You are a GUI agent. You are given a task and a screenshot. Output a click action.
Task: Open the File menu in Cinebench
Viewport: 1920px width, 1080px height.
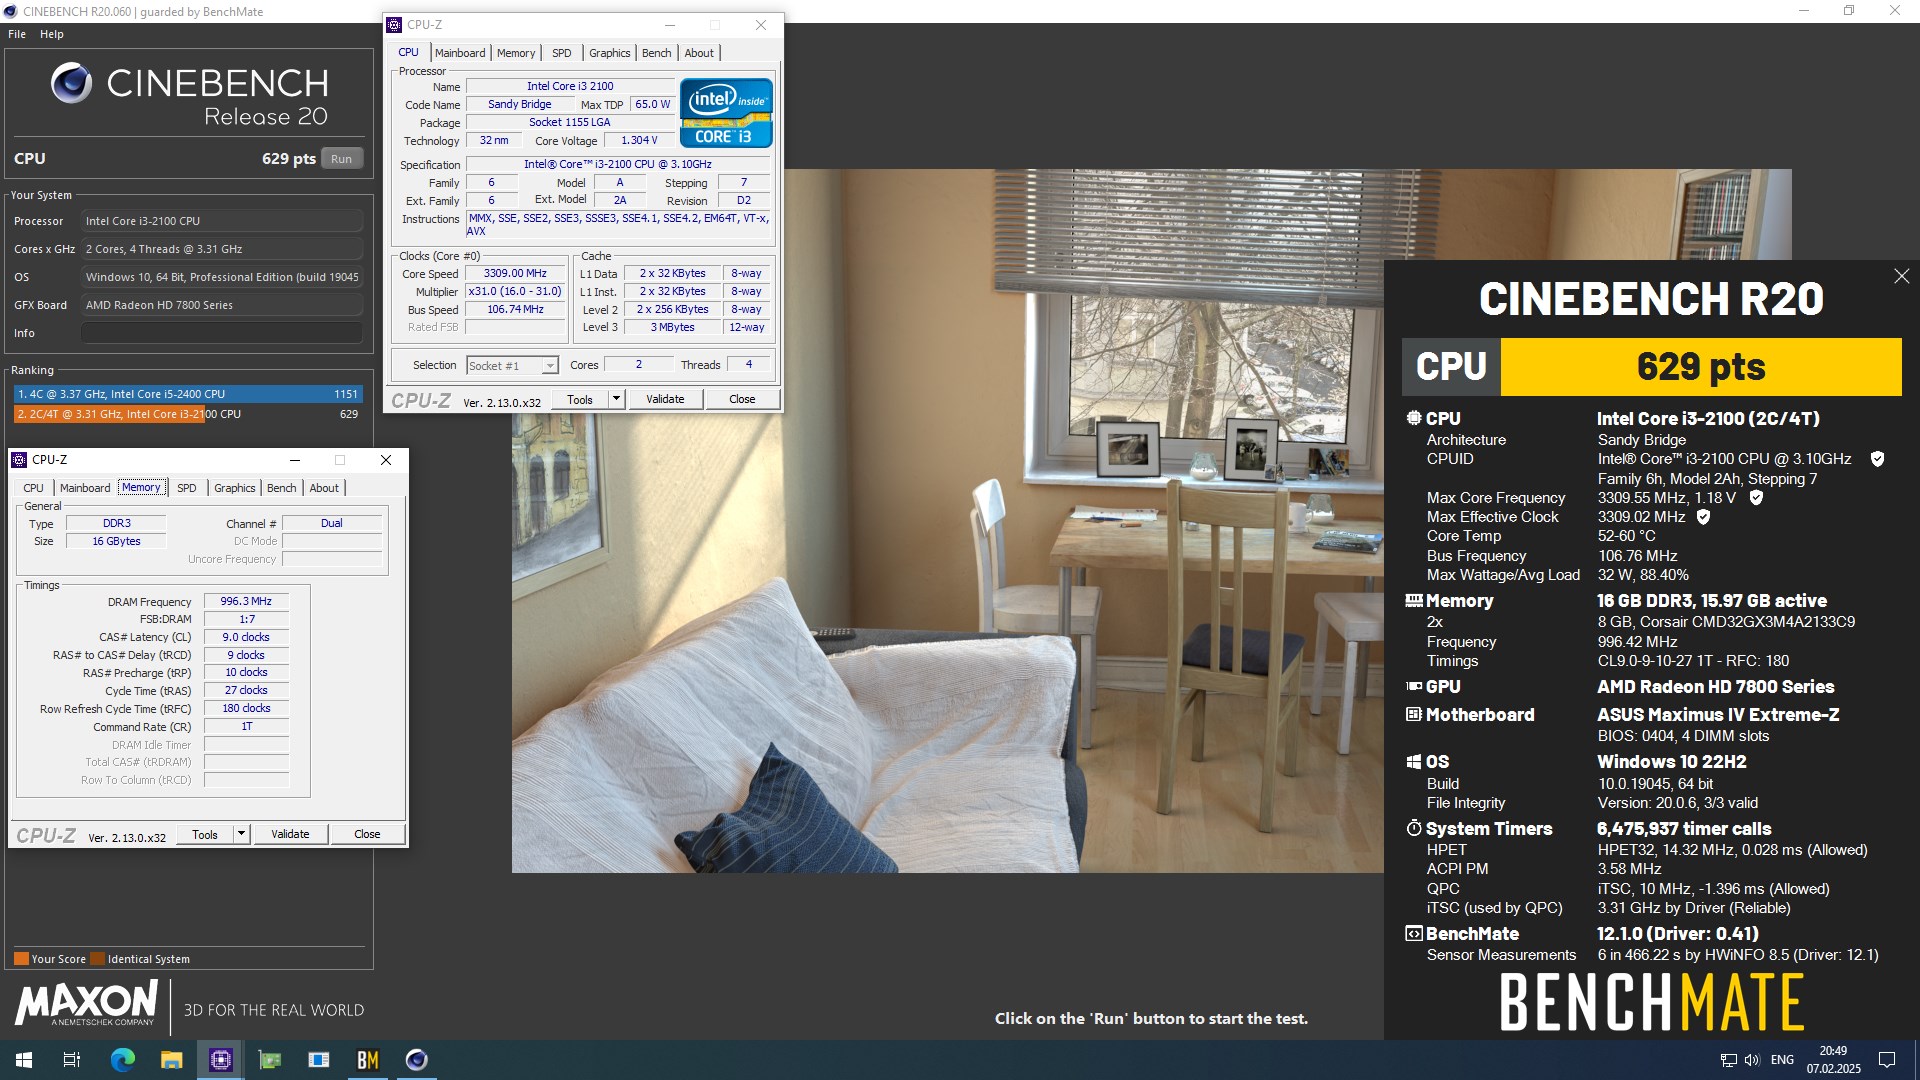click(x=17, y=34)
